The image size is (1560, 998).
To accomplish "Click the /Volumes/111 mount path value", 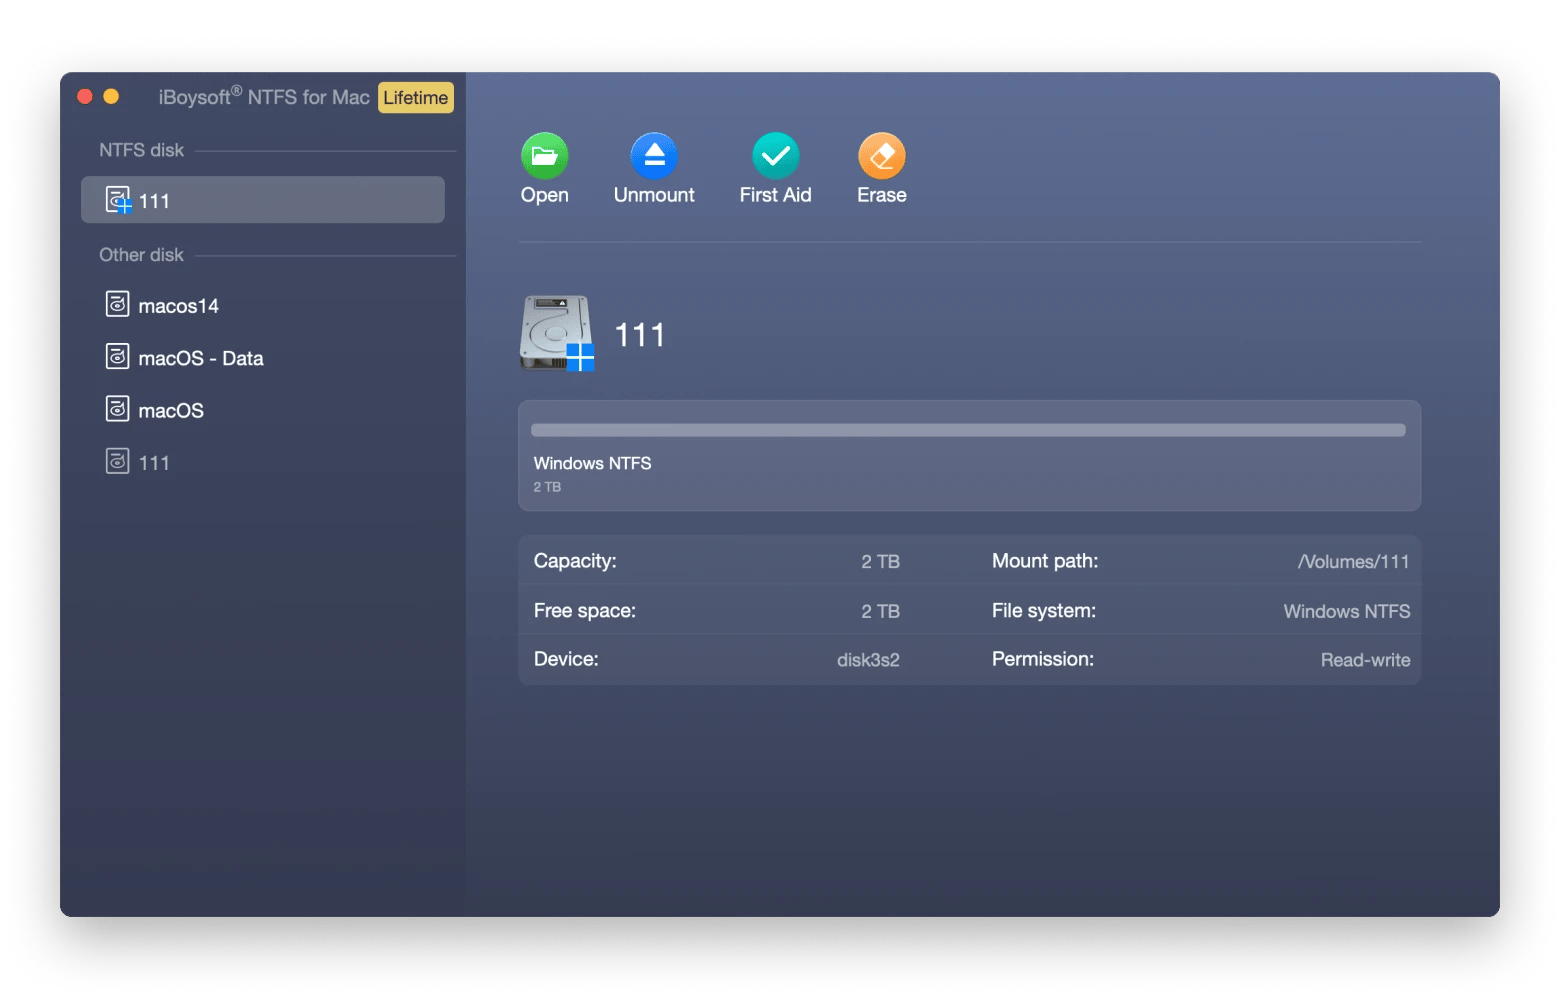I will click(x=1353, y=562).
